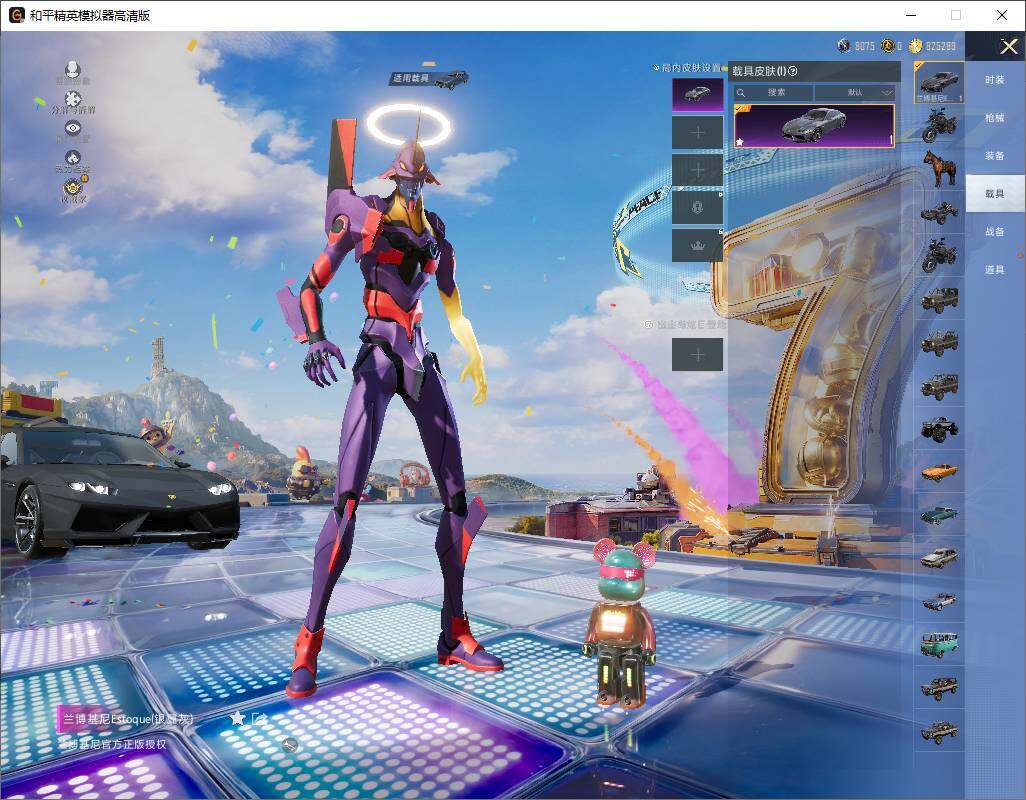
Task: Switch to the 时装 tab
Action: 994,80
